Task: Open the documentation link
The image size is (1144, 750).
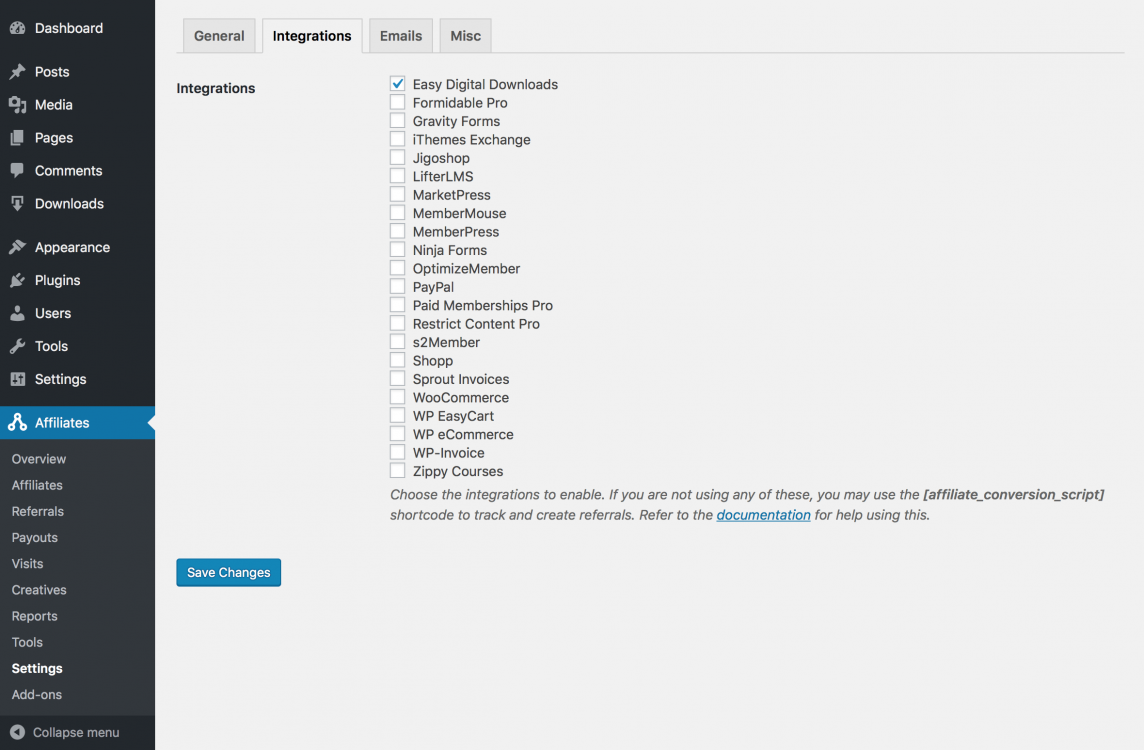Action: 763,514
